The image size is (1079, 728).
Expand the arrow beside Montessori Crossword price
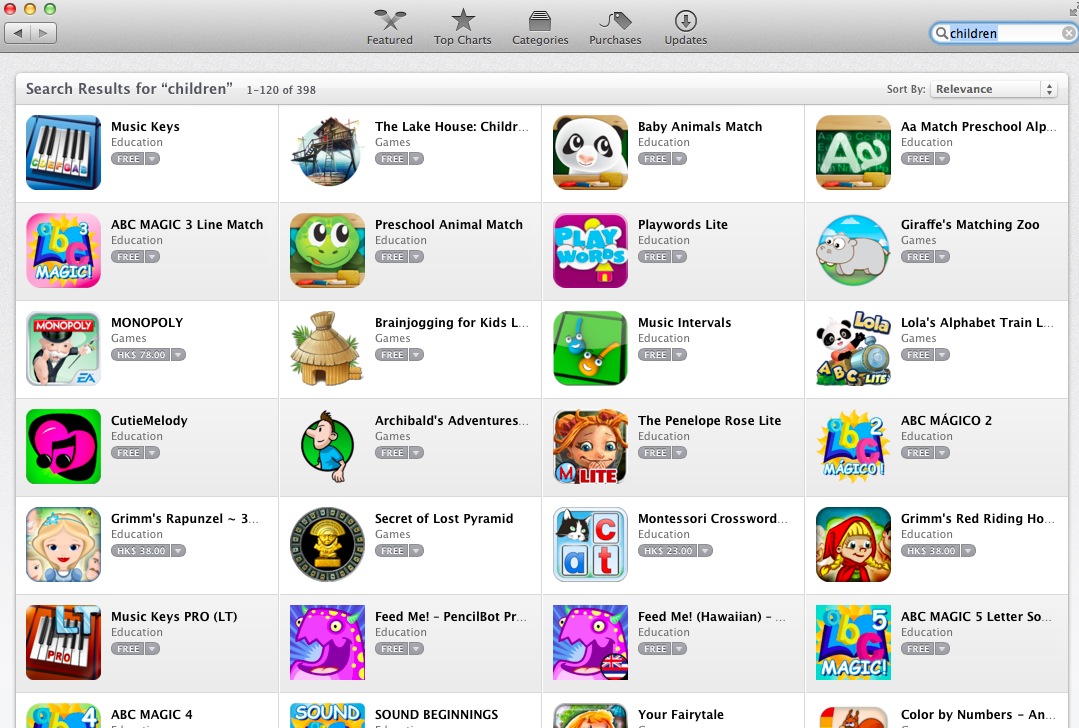pyautogui.click(x=705, y=550)
